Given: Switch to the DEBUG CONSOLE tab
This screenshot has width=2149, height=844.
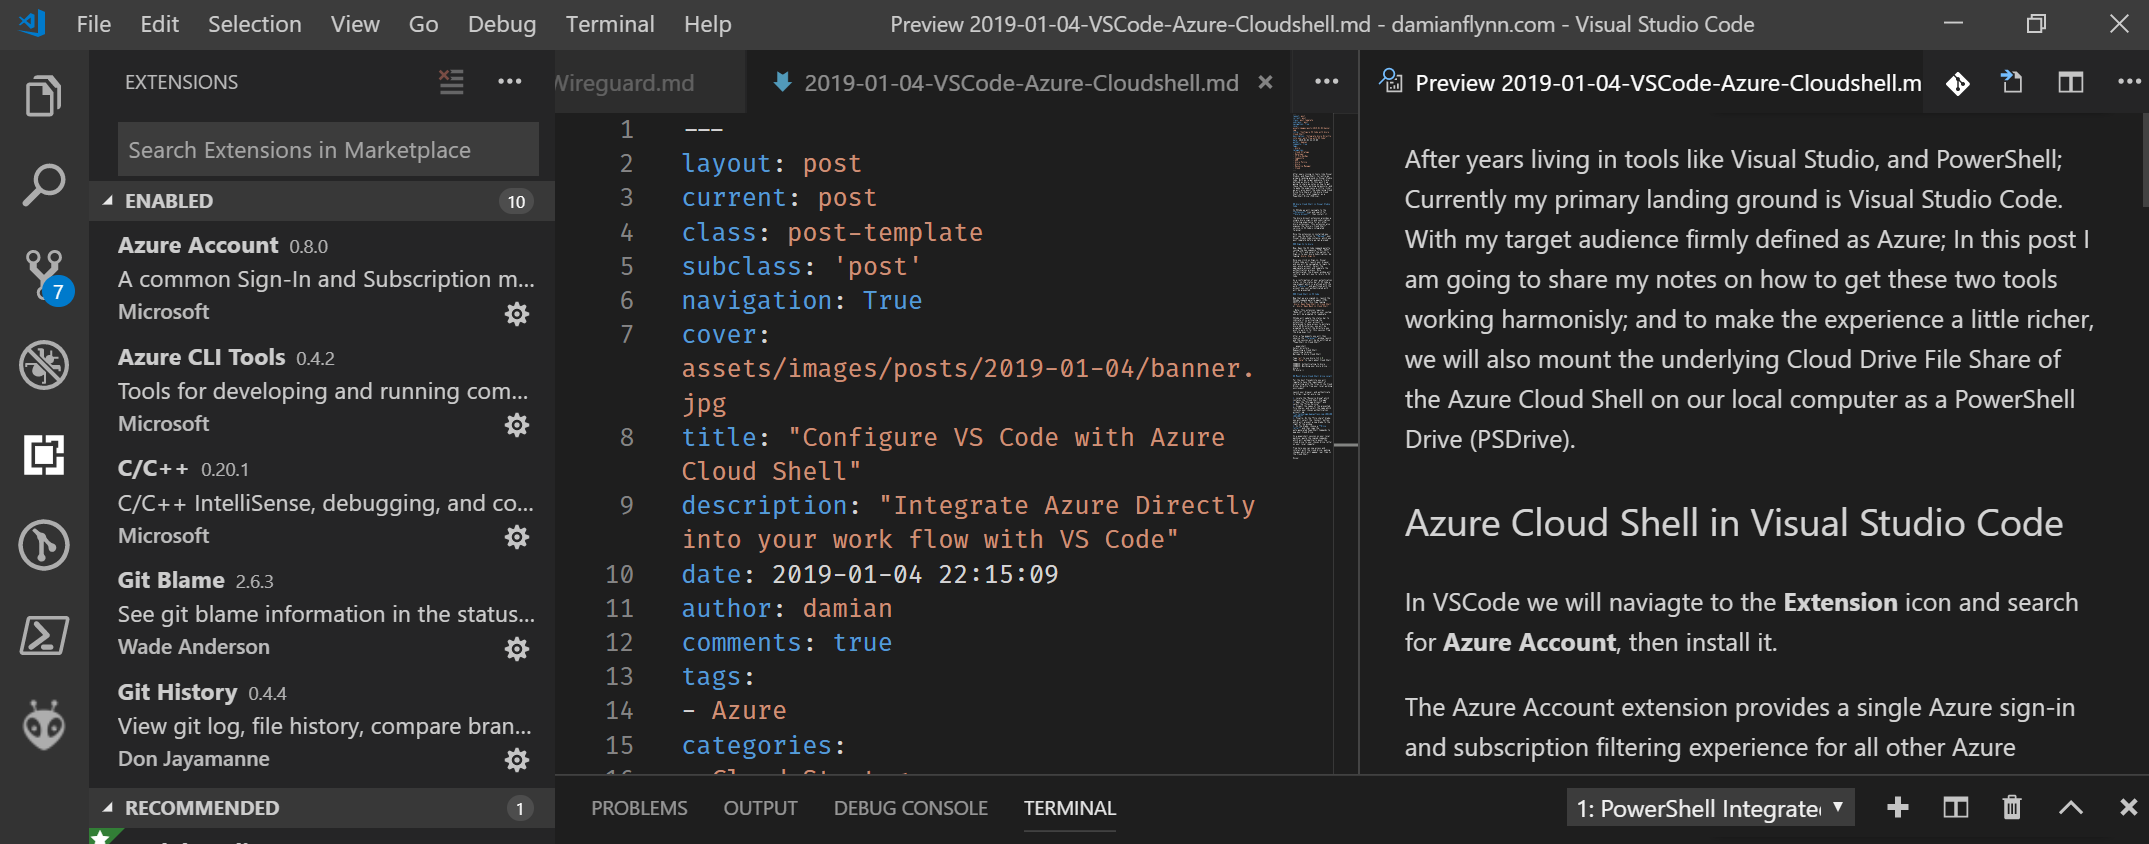Looking at the screenshot, I should 910,808.
